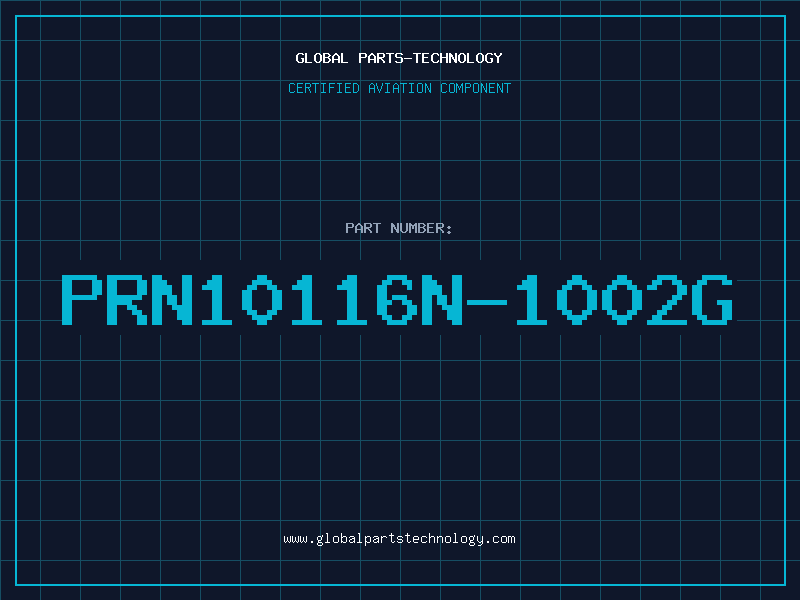
Task: Select the letter R in the part number
Action: pos(127,298)
